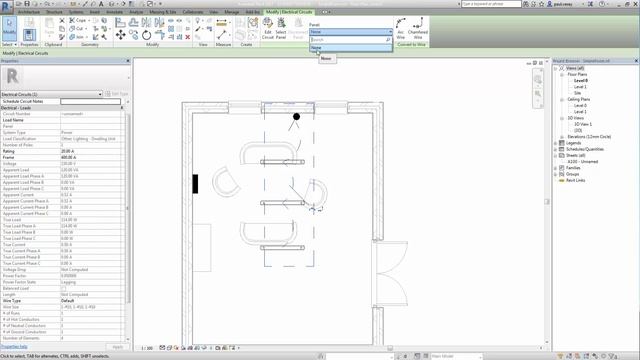The image size is (640, 360).
Task: Collapse the Views (all) tree node
Action: click(x=556, y=68)
